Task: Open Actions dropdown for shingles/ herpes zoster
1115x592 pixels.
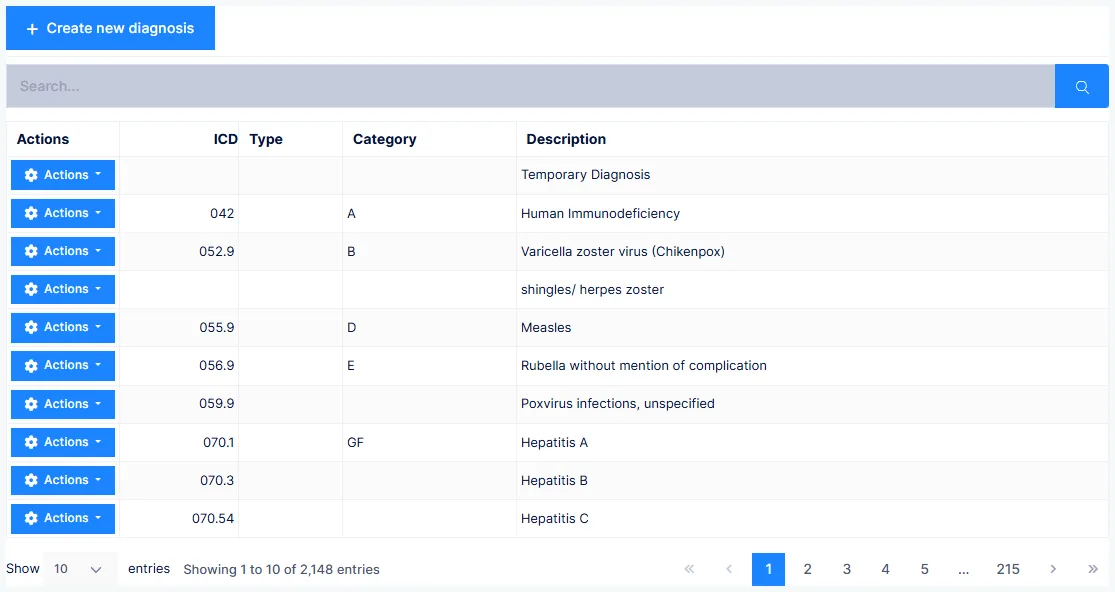Action: [63, 289]
